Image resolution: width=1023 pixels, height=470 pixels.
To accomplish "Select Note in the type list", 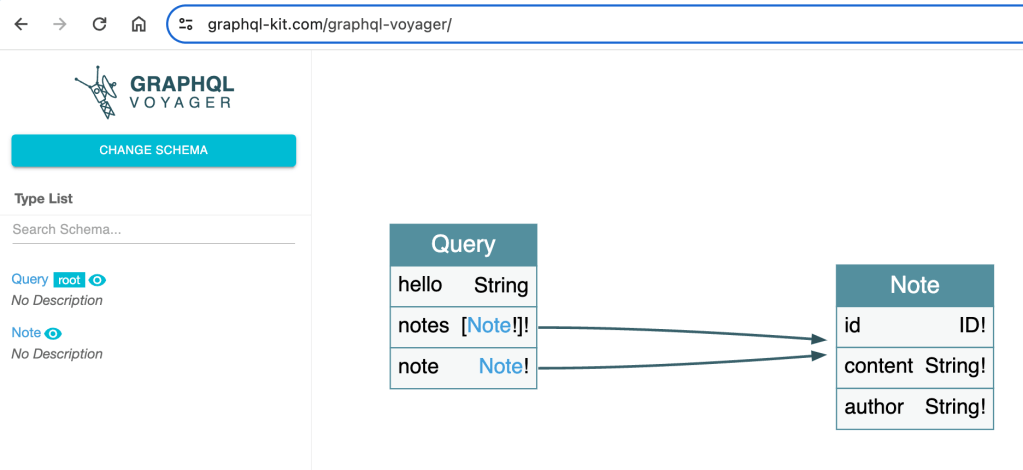I will pos(26,333).
